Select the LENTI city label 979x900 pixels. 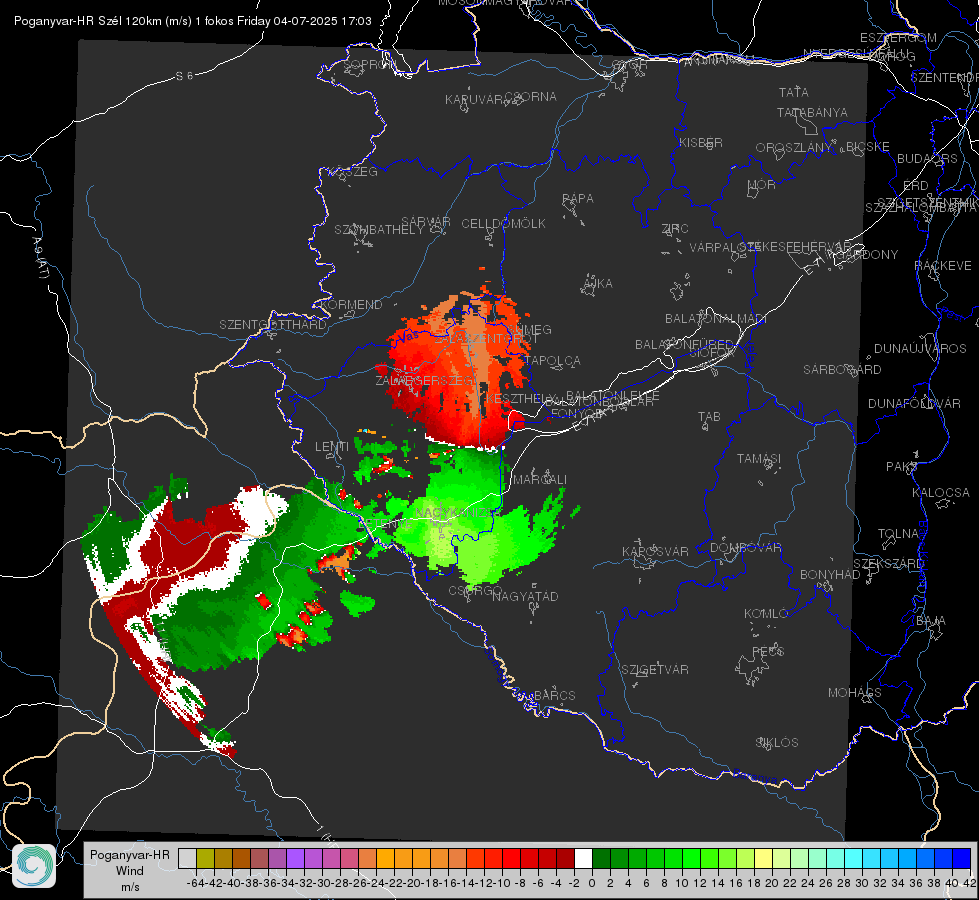coord(332,447)
